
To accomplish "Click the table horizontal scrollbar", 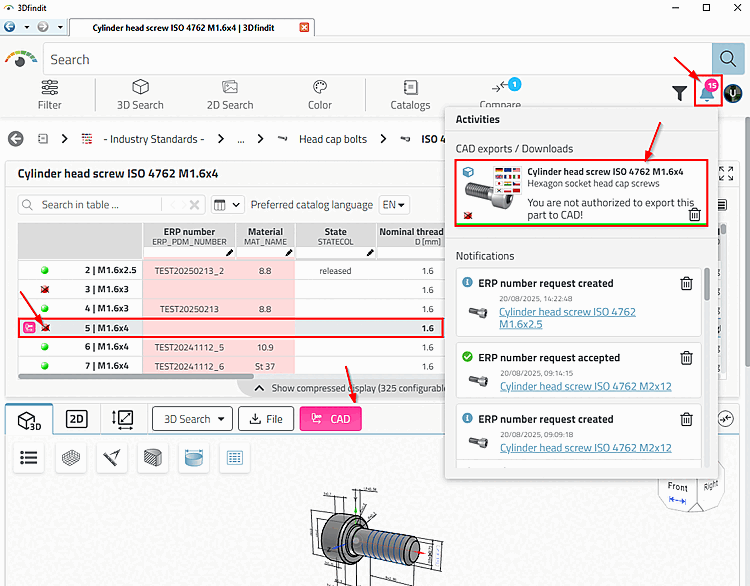I will pos(136,376).
